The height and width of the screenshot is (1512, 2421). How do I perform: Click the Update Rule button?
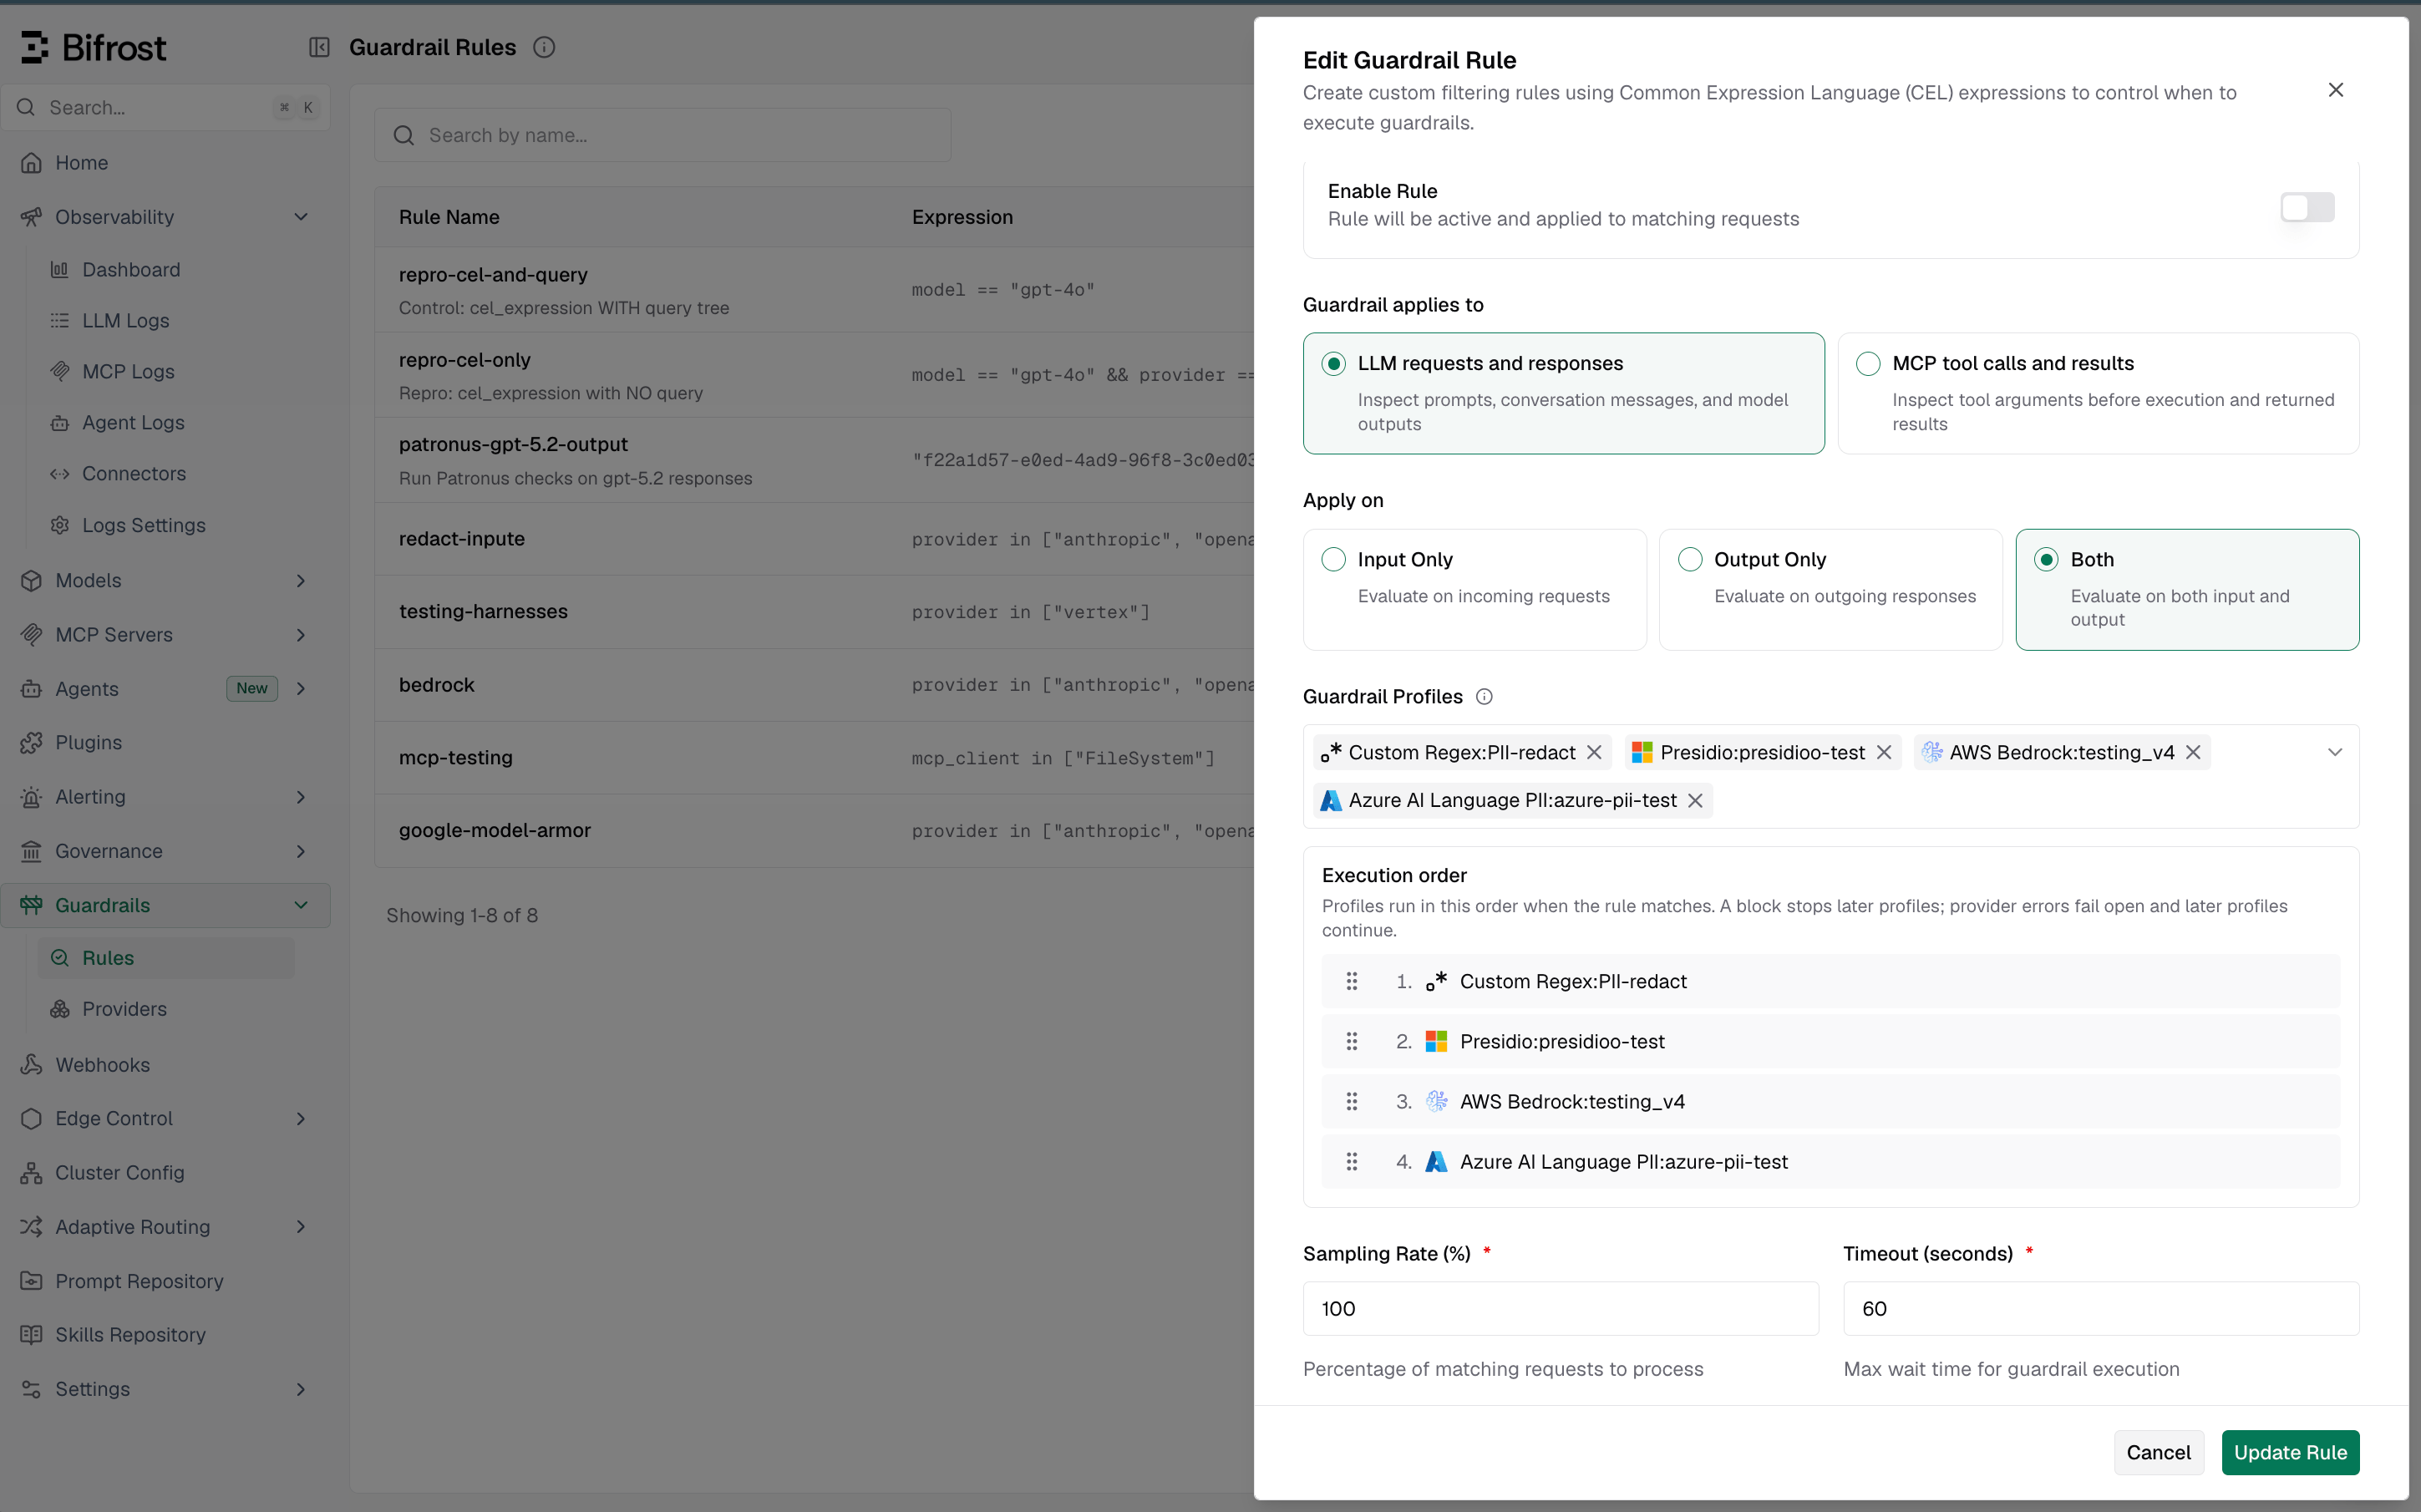click(2290, 1452)
